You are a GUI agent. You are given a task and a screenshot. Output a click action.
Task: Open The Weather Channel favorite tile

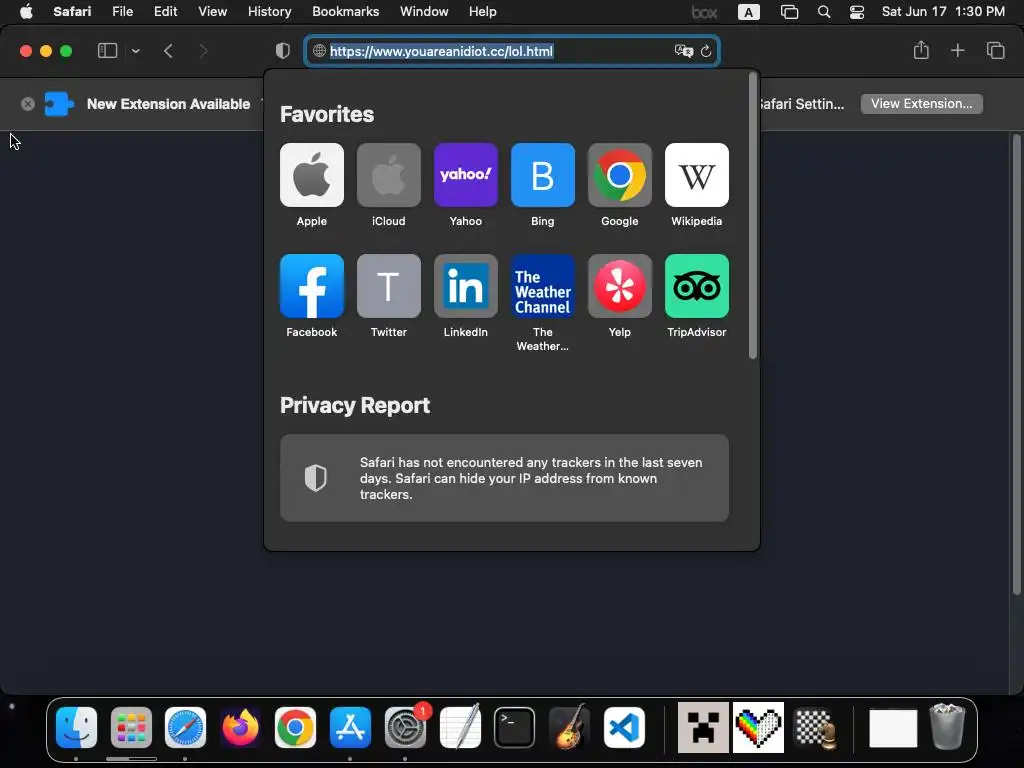543,286
